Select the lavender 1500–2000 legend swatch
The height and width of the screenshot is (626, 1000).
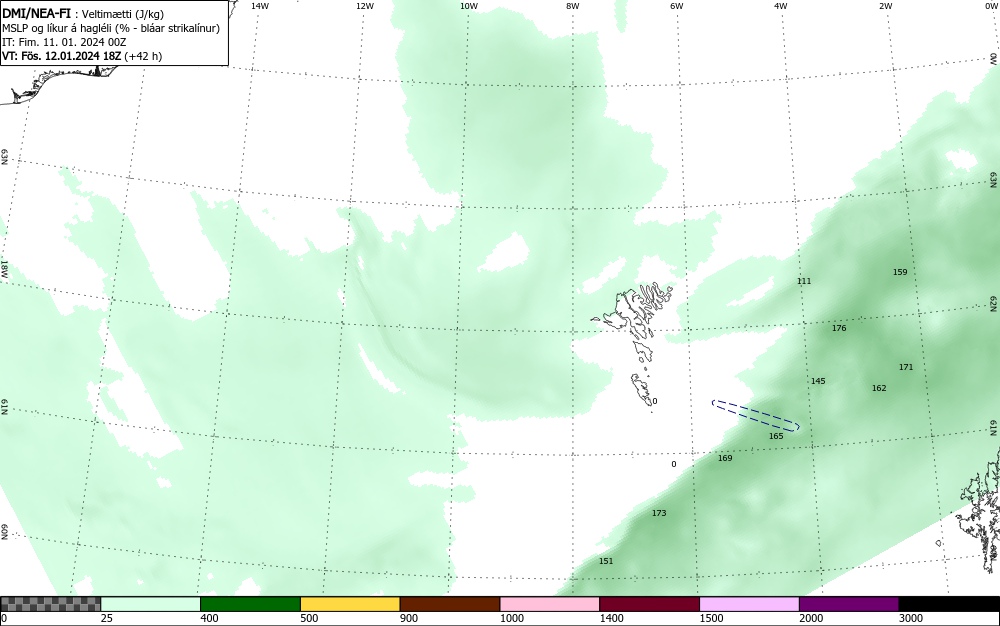(x=749, y=604)
